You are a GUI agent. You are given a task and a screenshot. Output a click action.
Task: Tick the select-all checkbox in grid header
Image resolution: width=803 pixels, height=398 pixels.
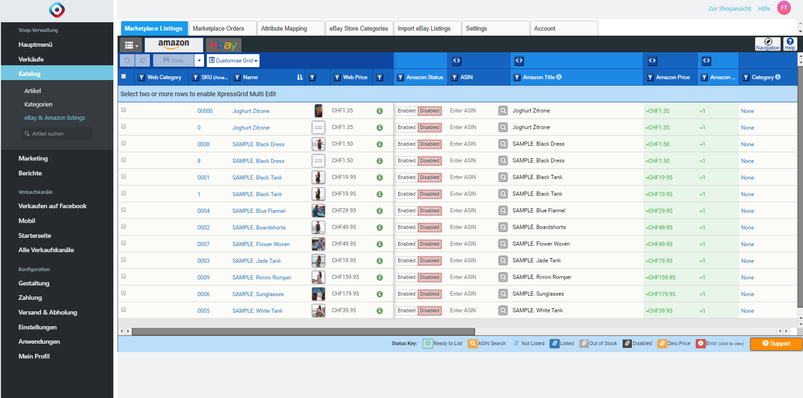123,77
